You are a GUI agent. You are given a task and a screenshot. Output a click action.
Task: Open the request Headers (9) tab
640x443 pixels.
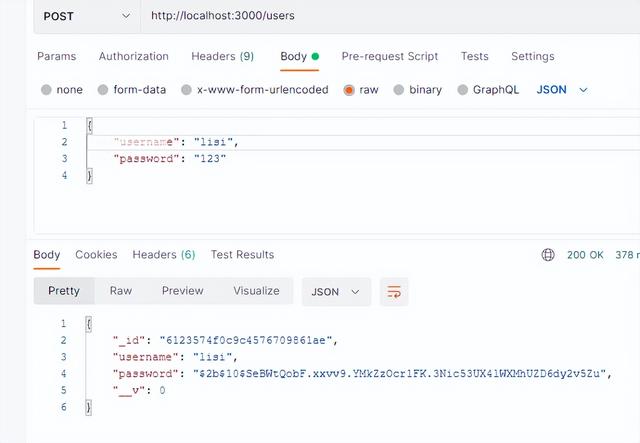(x=222, y=56)
